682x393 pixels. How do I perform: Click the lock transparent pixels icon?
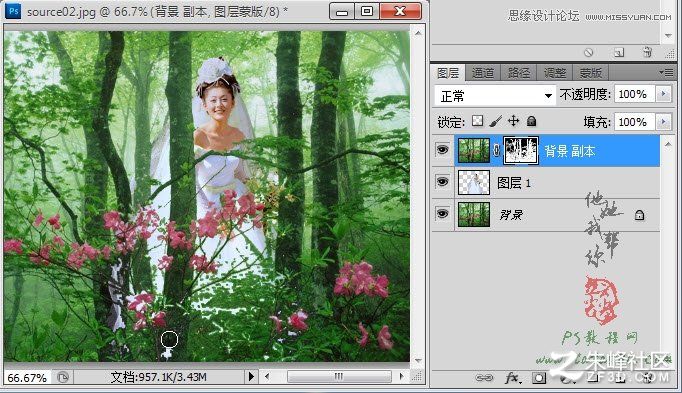pos(478,121)
